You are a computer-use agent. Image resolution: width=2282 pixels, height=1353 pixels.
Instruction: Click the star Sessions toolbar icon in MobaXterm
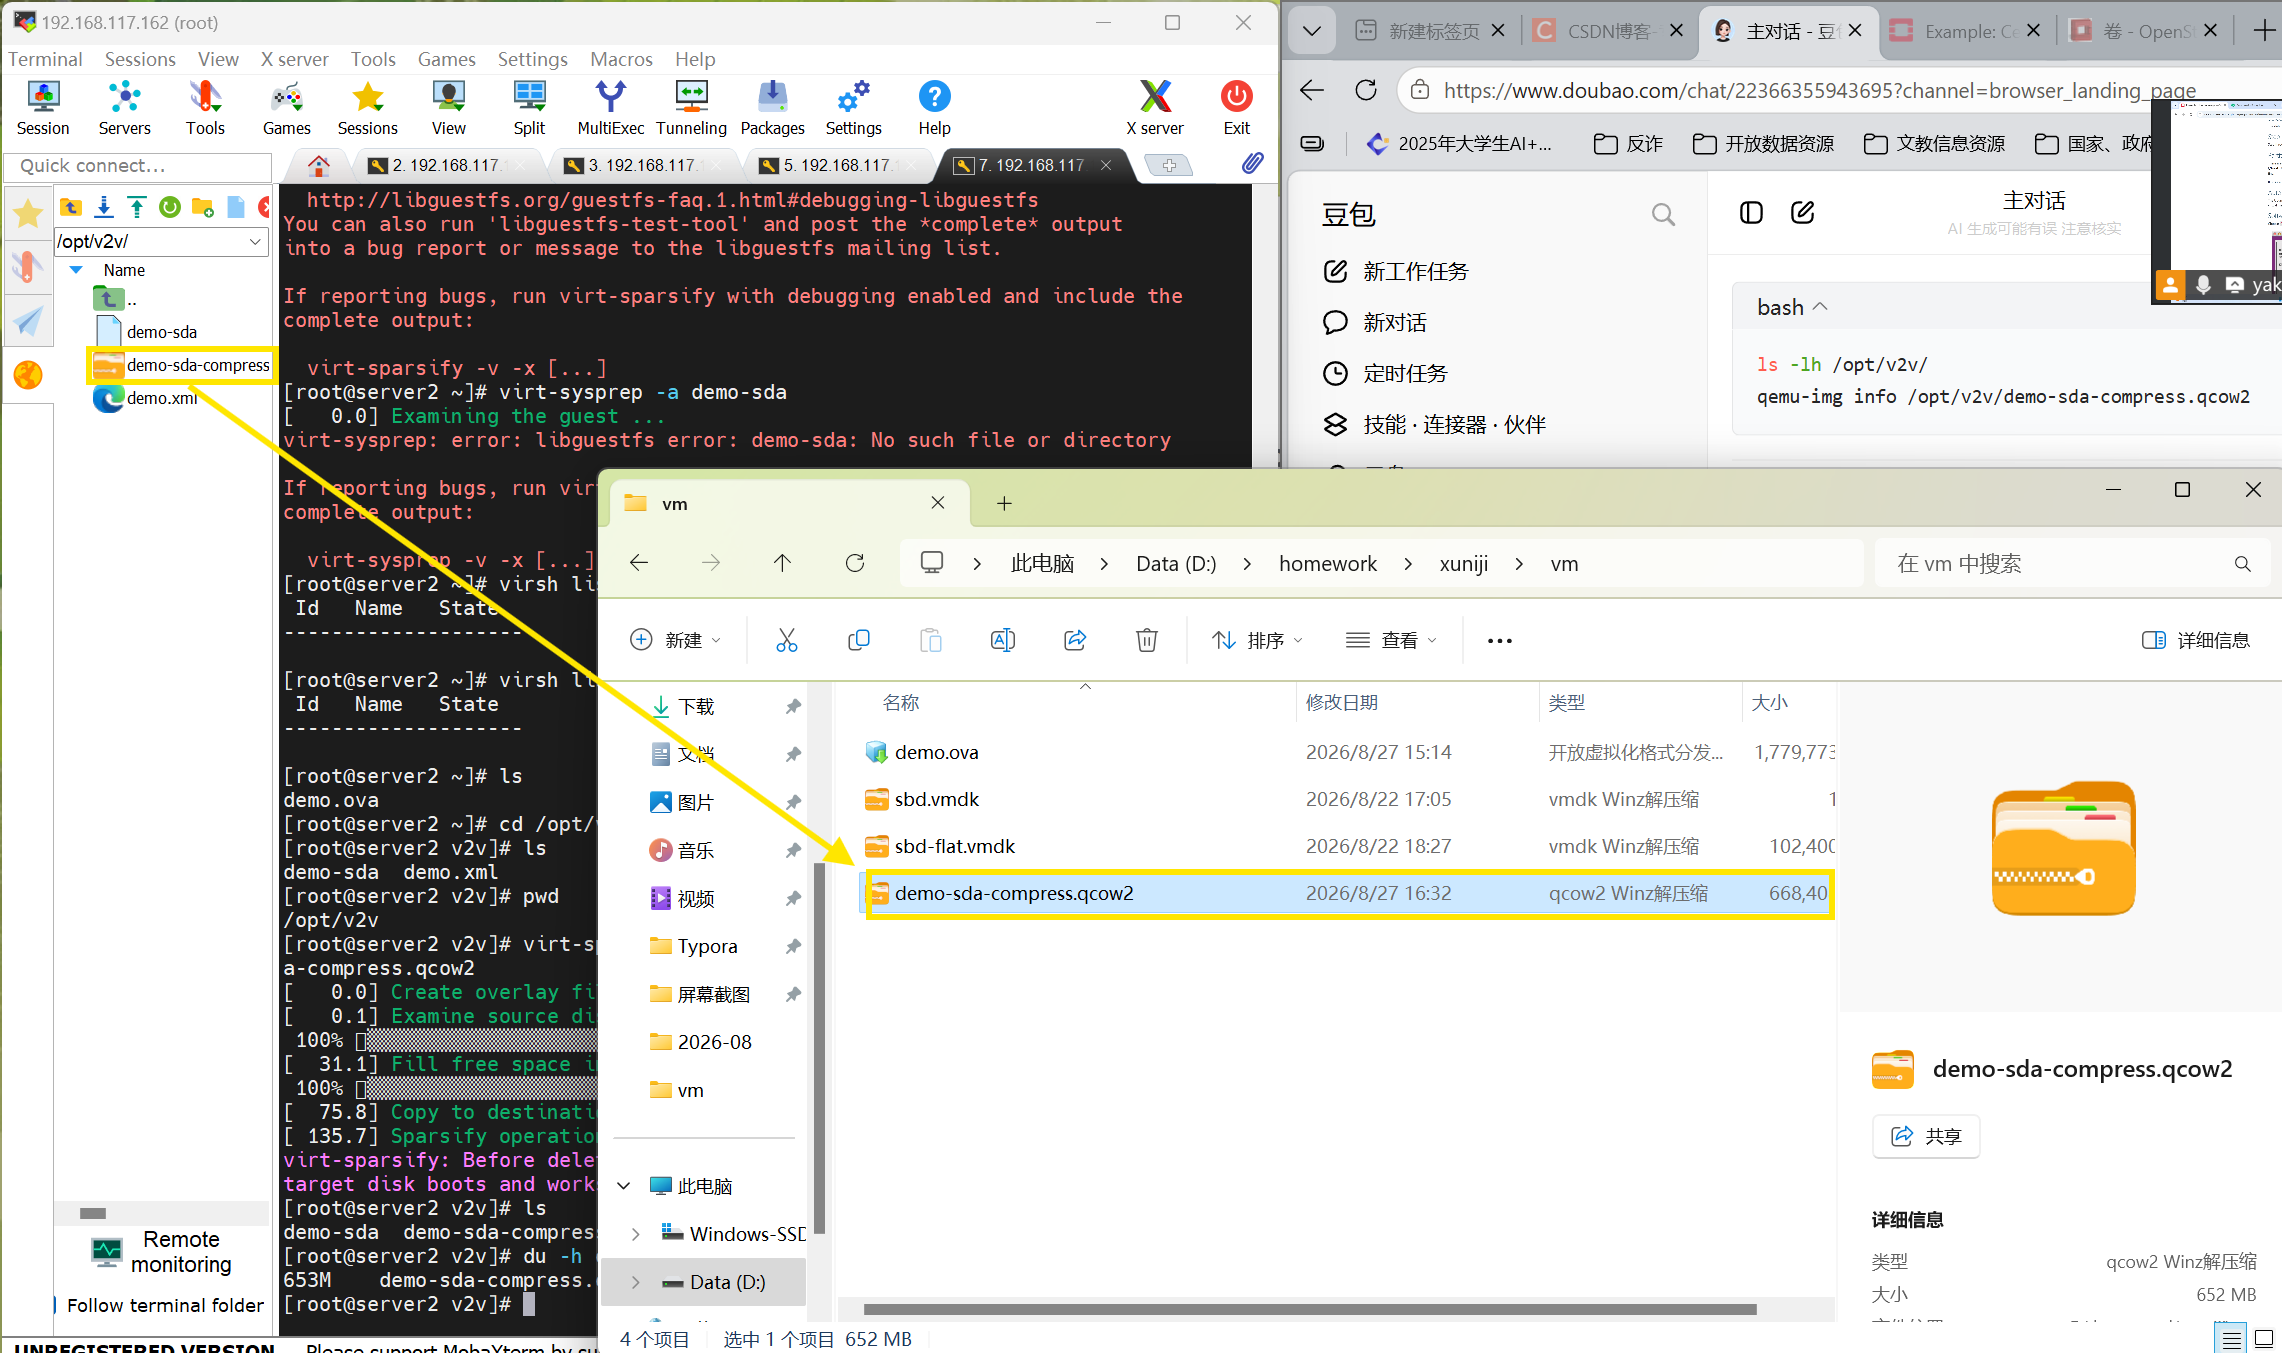367,108
